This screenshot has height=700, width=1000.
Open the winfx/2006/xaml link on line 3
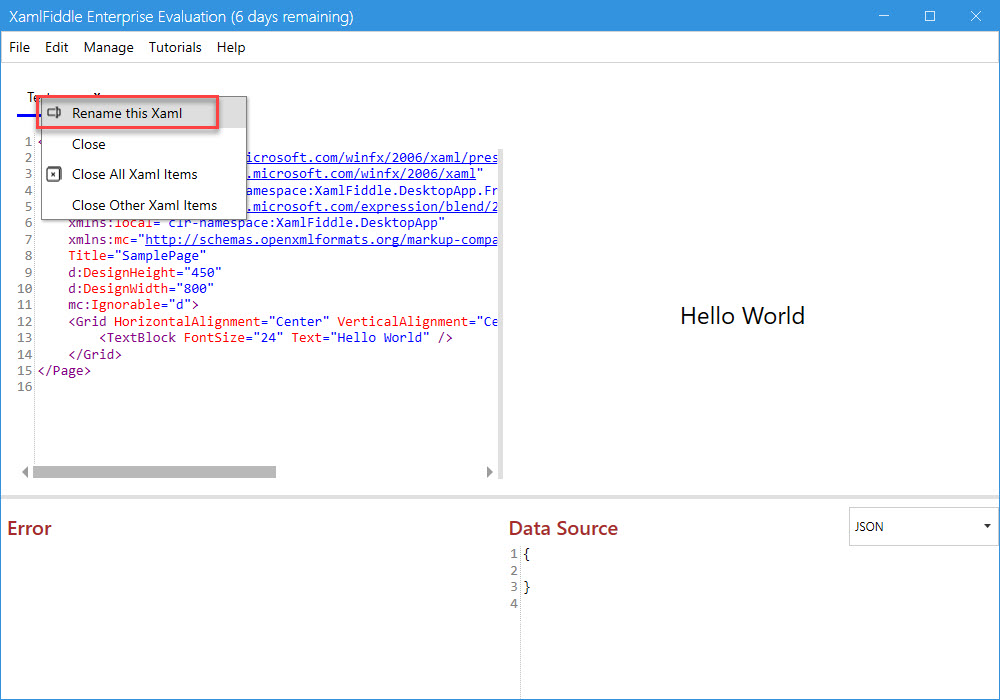(x=364, y=173)
